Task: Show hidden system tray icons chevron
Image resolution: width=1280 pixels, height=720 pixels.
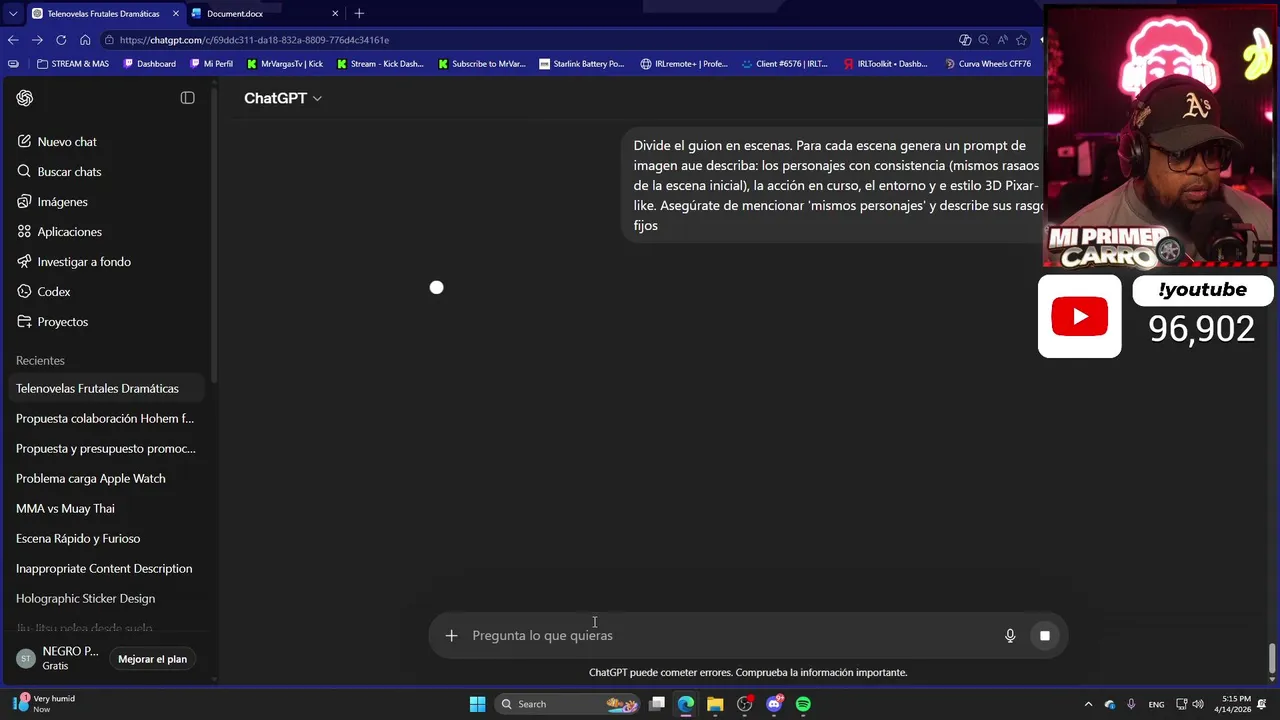Action: click(x=1088, y=704)
